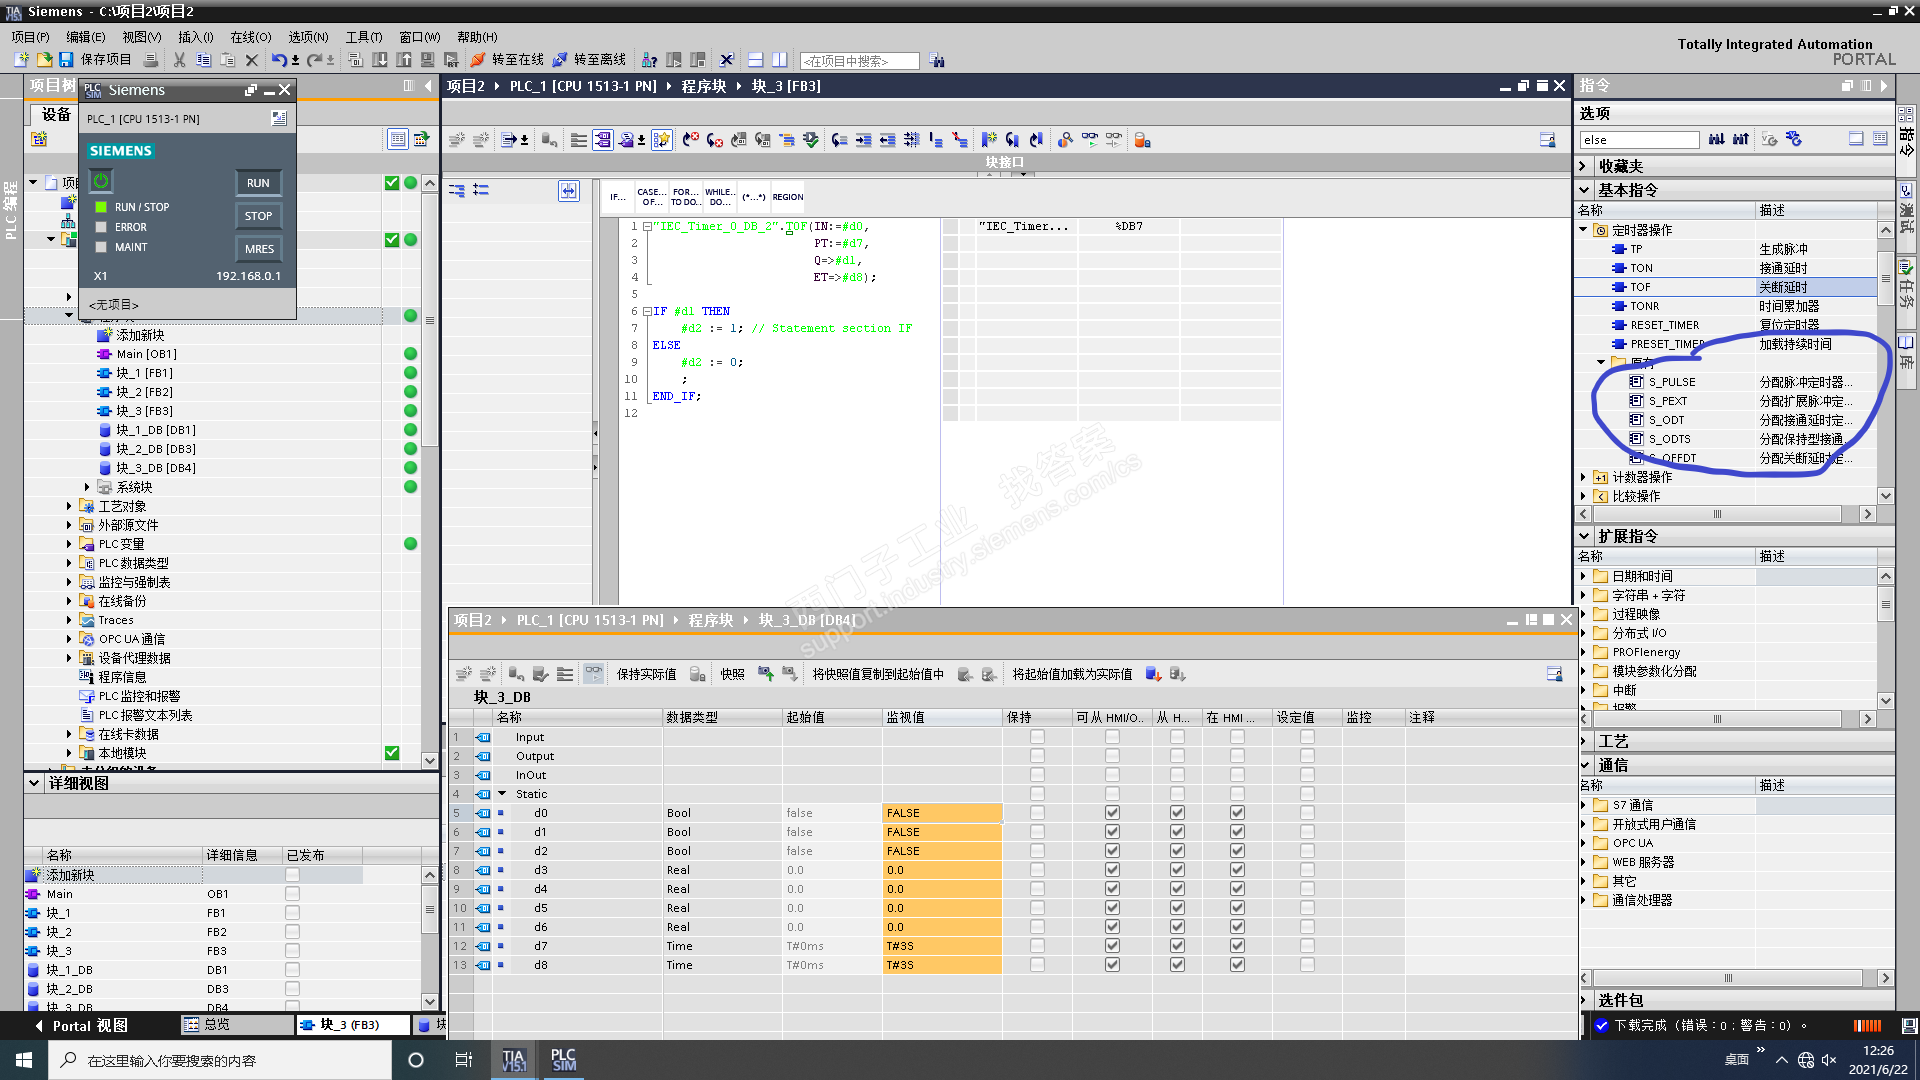The image size is (1920, 1080).
Task: Click the basic instructions horizontal scrollbar
Action: pos(1717,514)
